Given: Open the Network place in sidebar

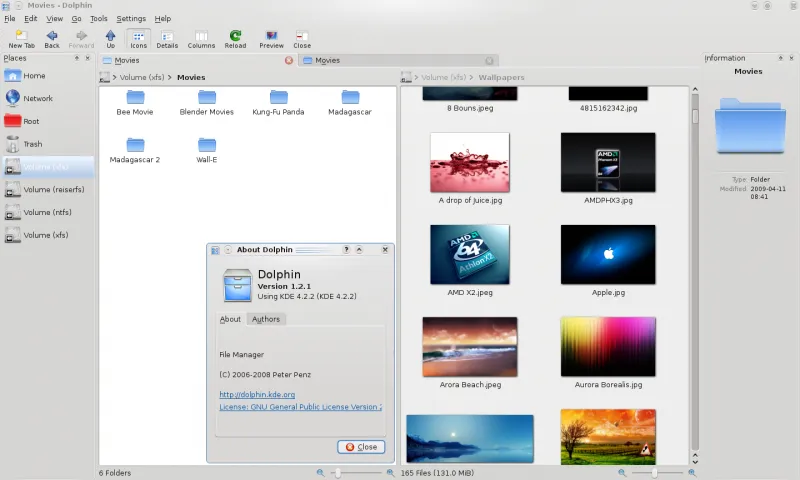Looking at the screenshot, I should pos(37,98).
